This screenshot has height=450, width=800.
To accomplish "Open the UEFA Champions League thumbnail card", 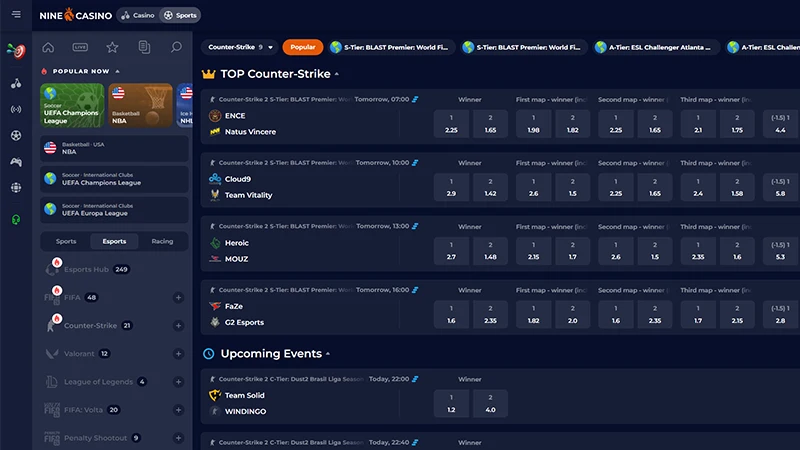I will pyautogui.click(x=71, y=105).
